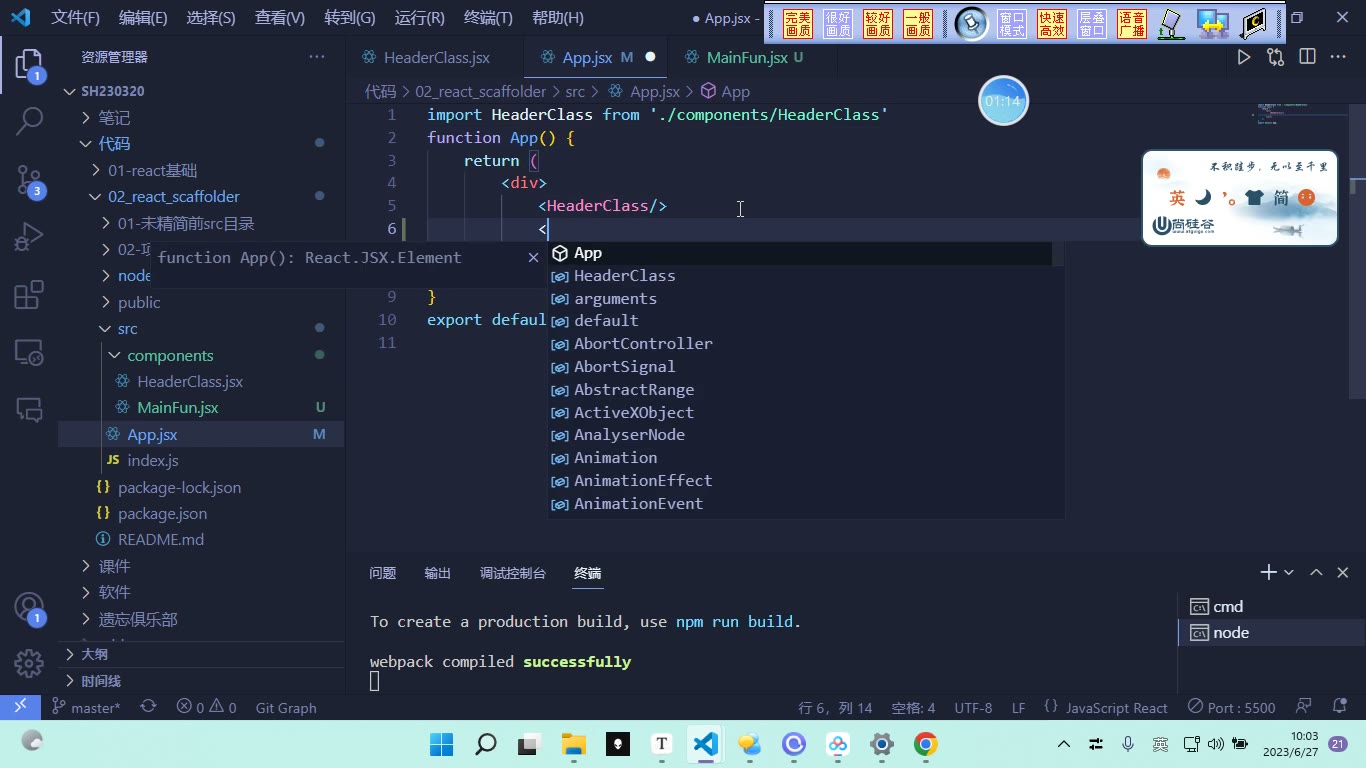Add a new terminal with plus icon
The image size is (1366, 768).
click(x=1268, y=572)
